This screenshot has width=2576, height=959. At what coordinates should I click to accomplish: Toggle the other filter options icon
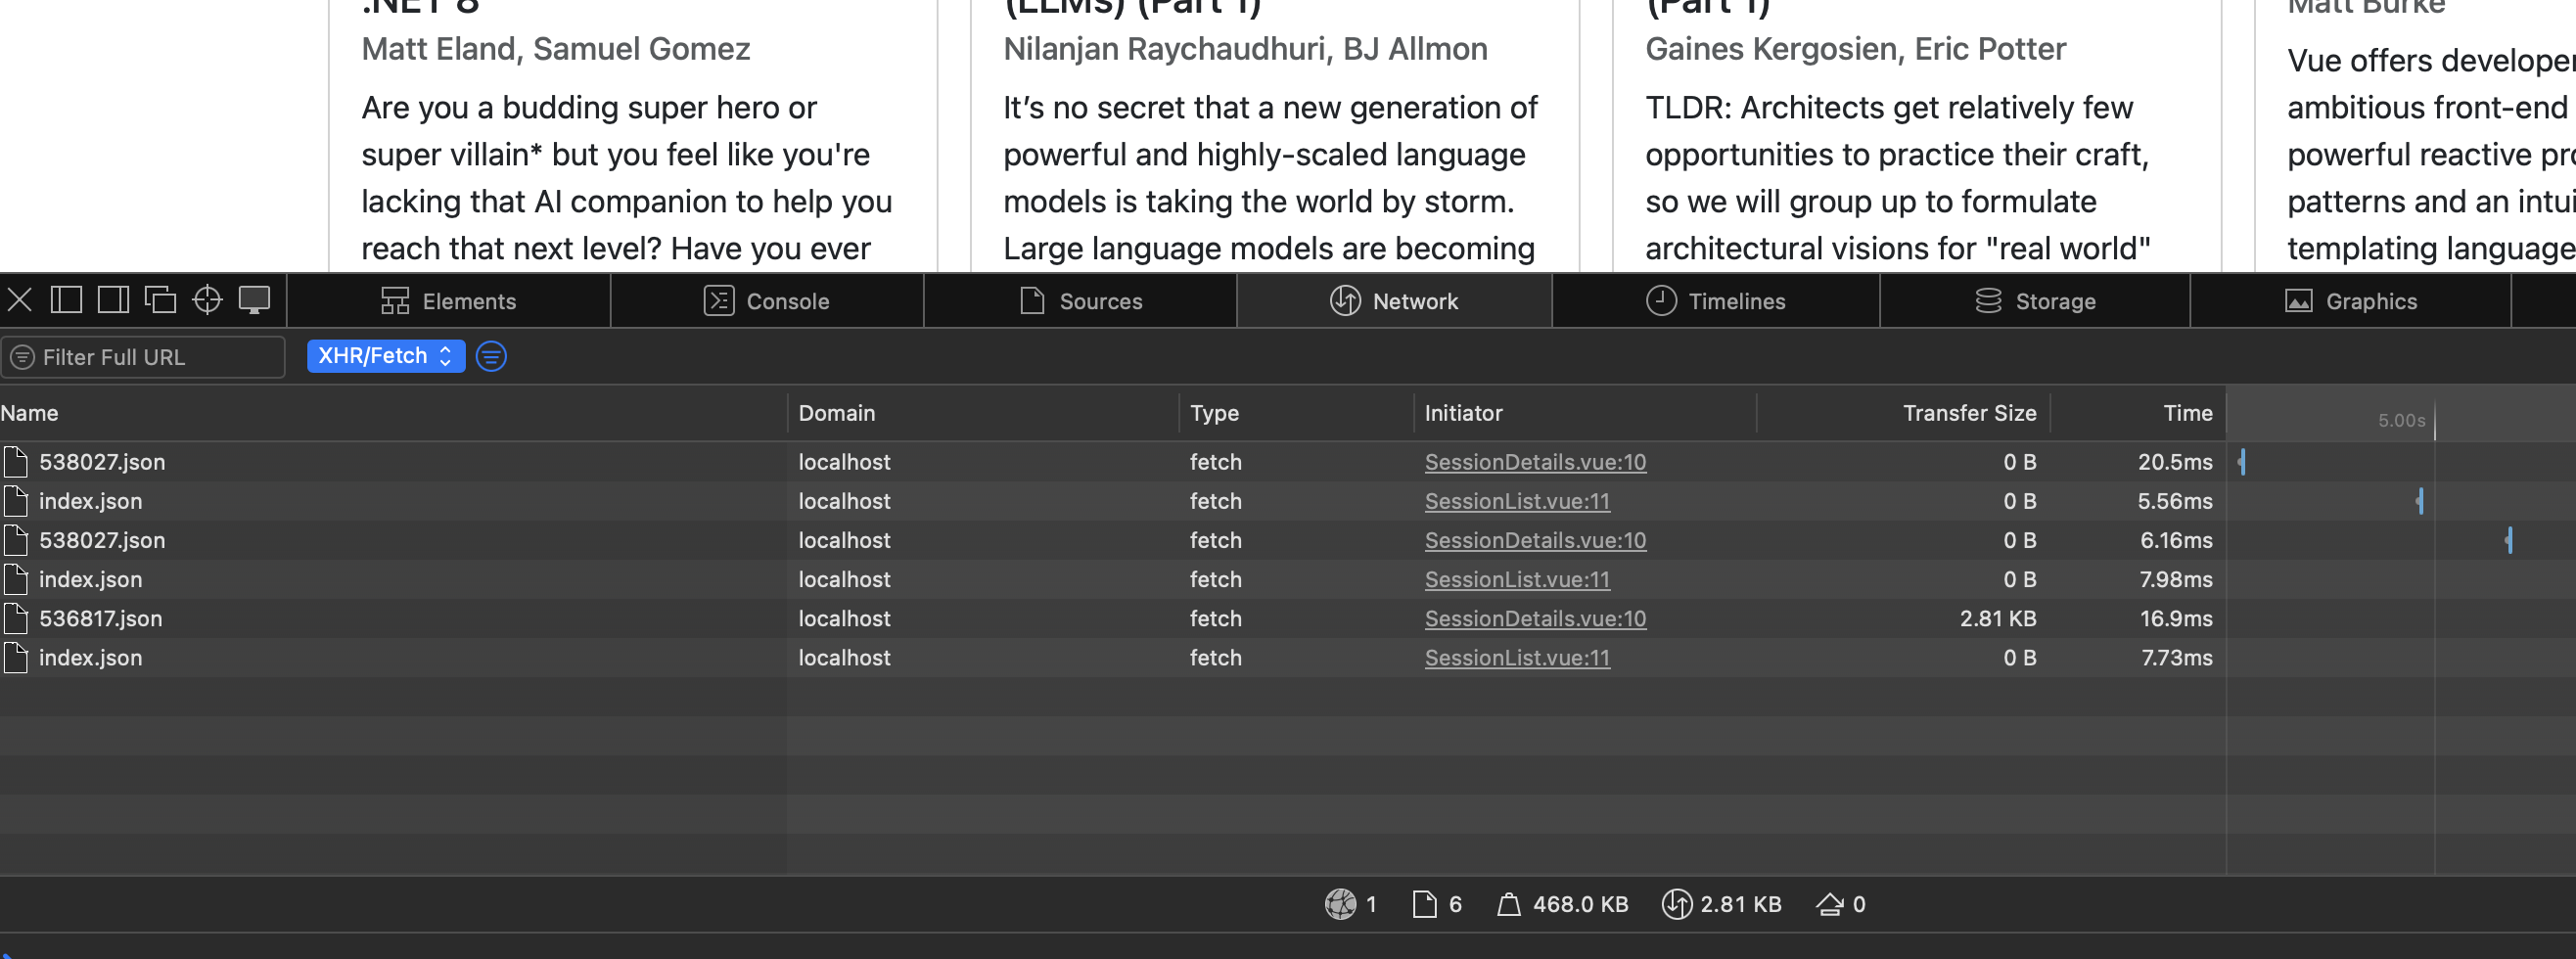click(x=491, y=356)
